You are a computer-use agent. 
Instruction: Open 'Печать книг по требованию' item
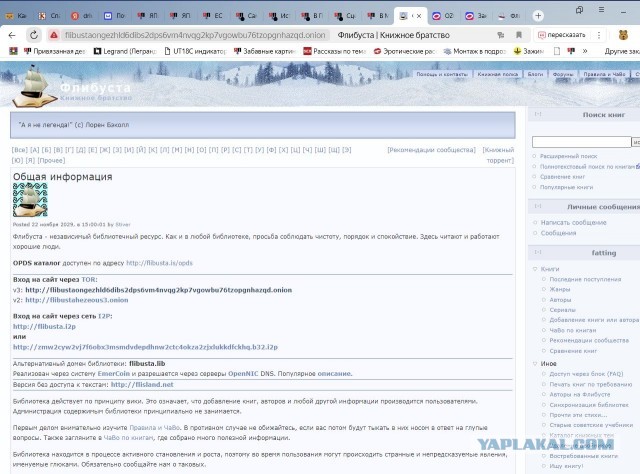[x=591, y=384]
